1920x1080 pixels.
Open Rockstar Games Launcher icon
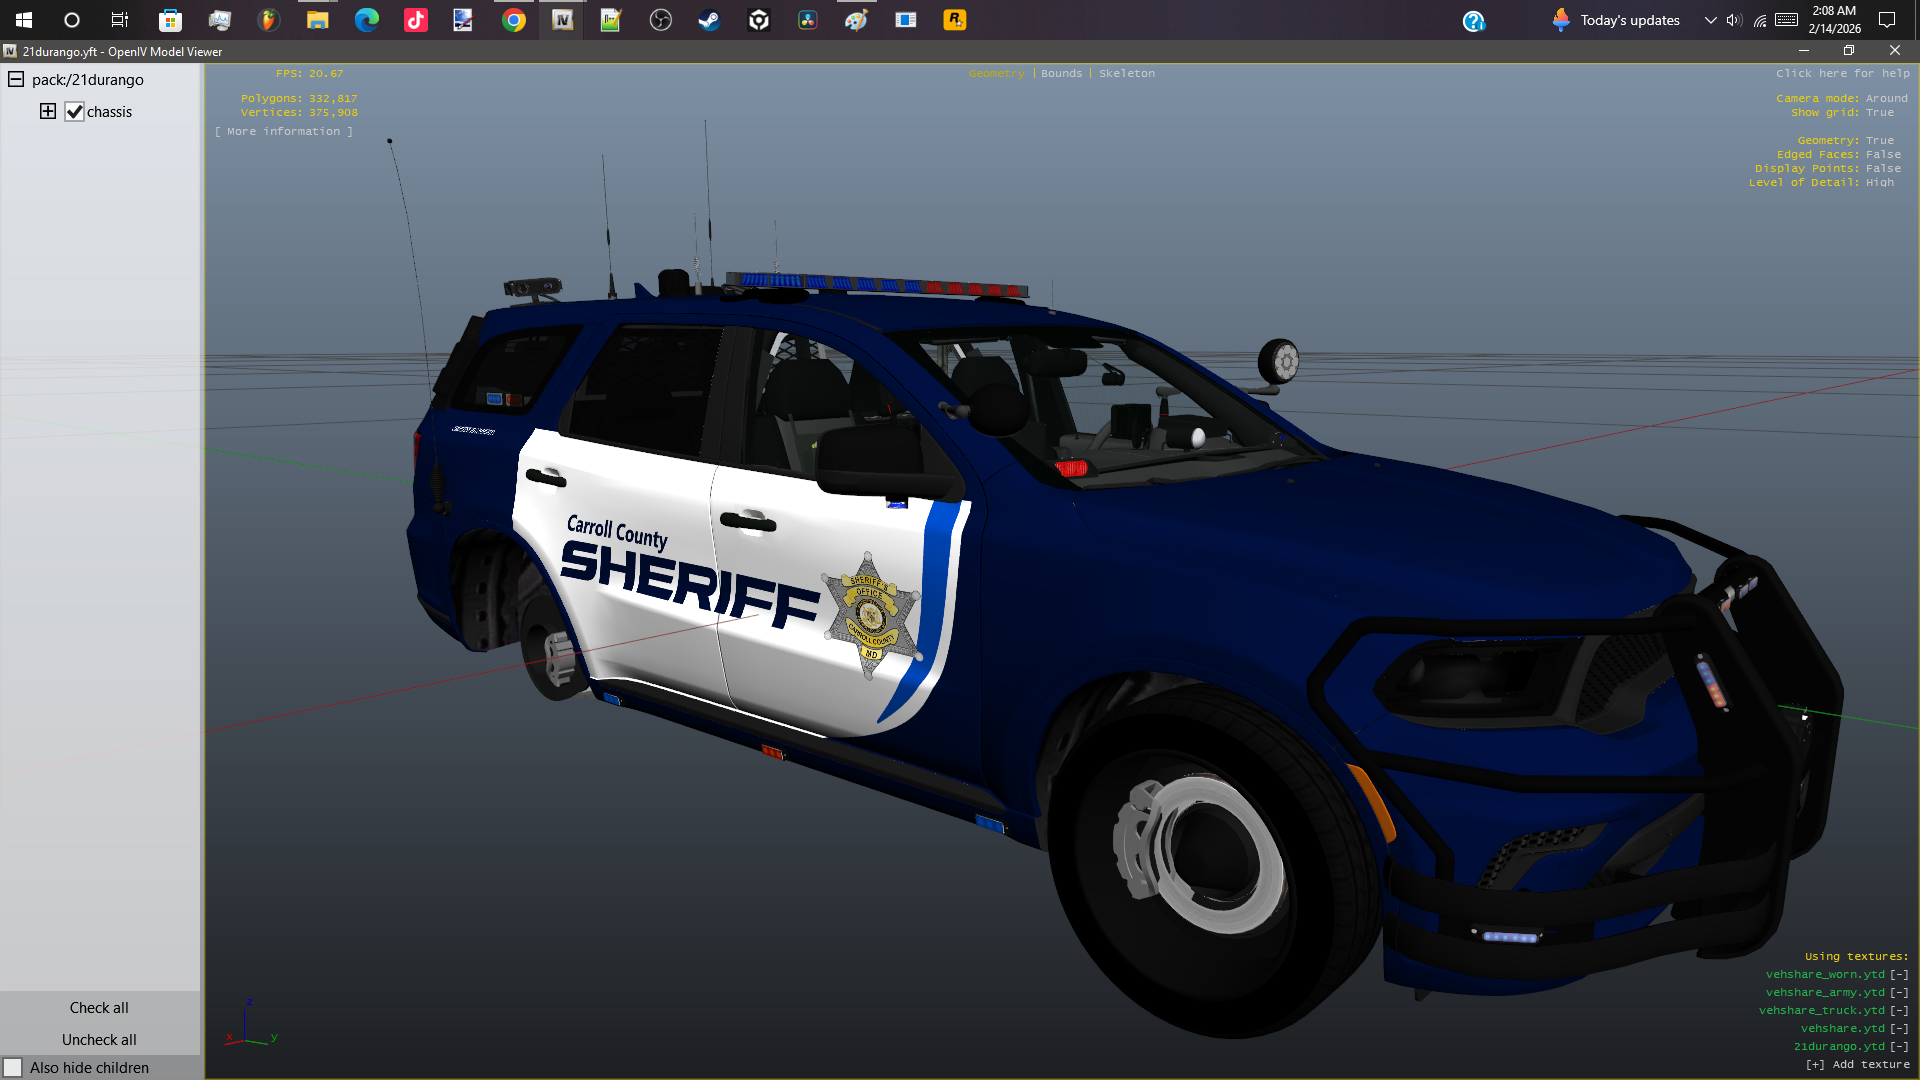click(x=955, y=20)
